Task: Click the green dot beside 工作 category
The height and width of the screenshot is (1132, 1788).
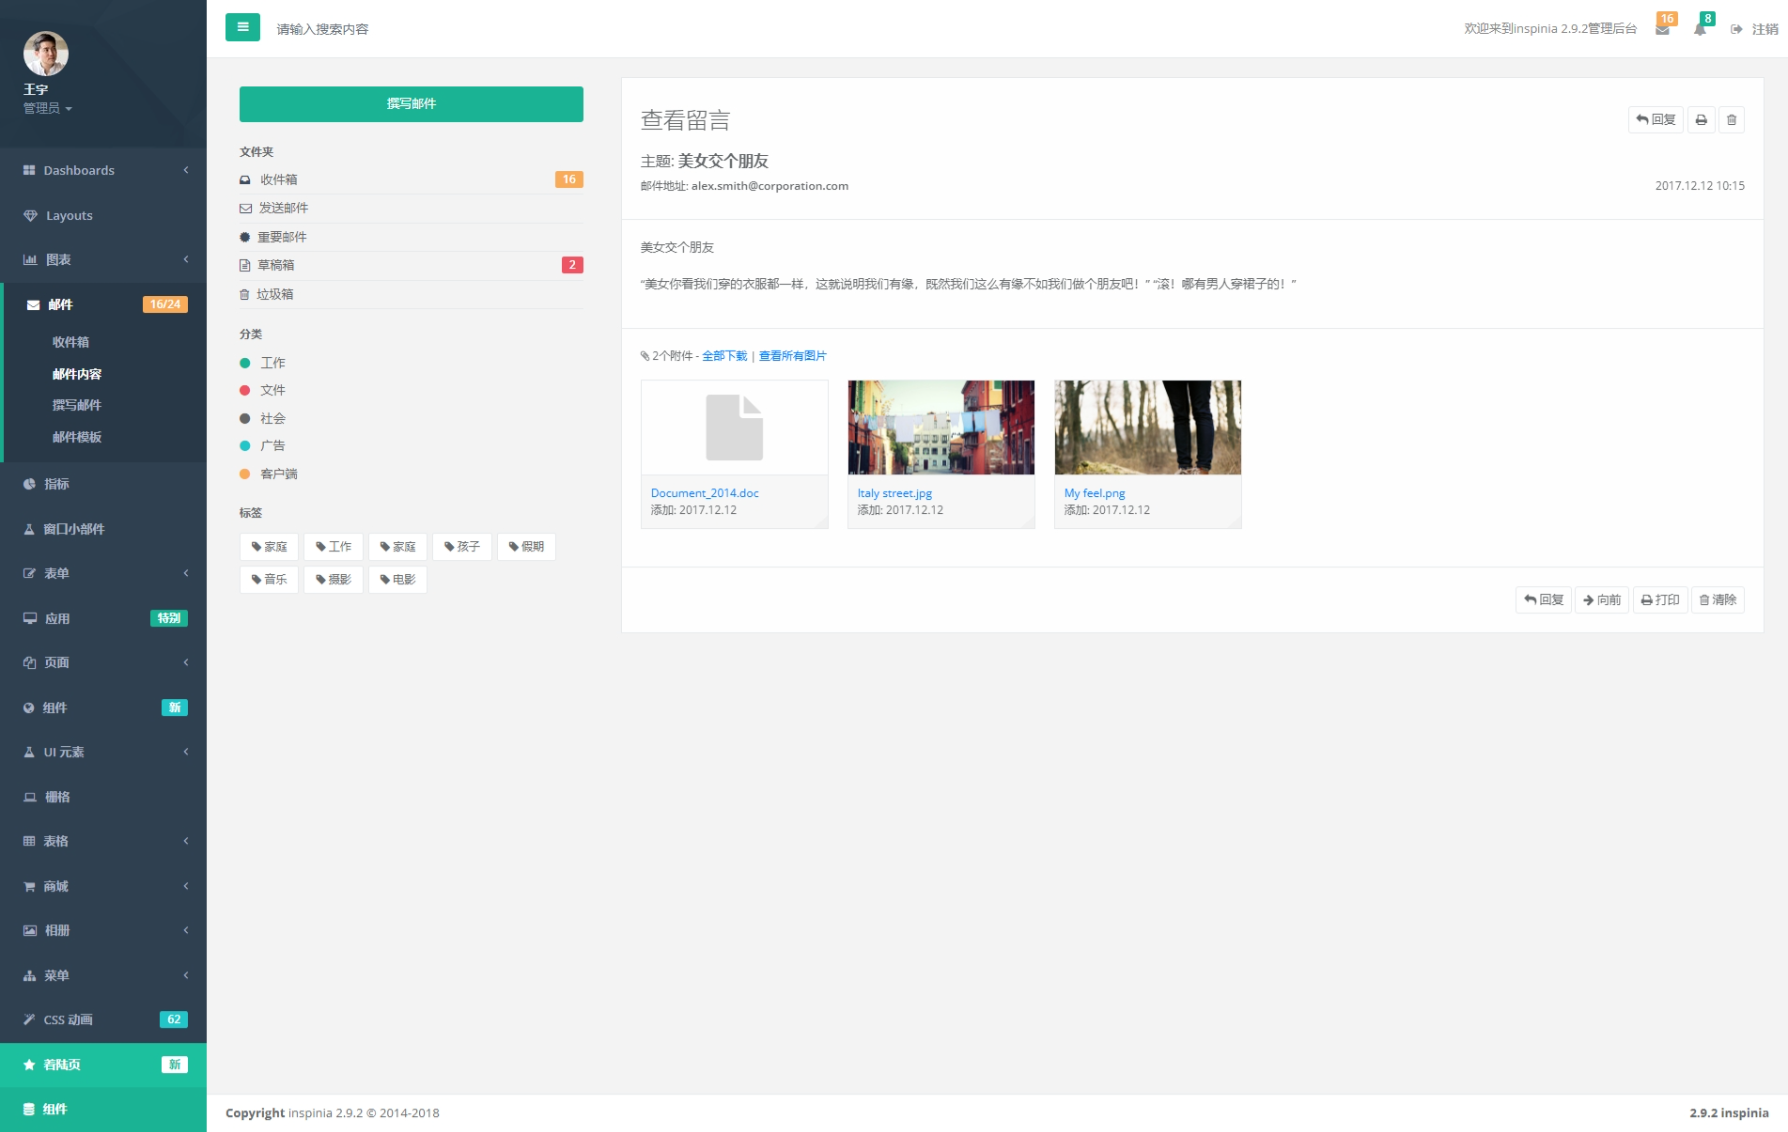Action: coord(246,362)
